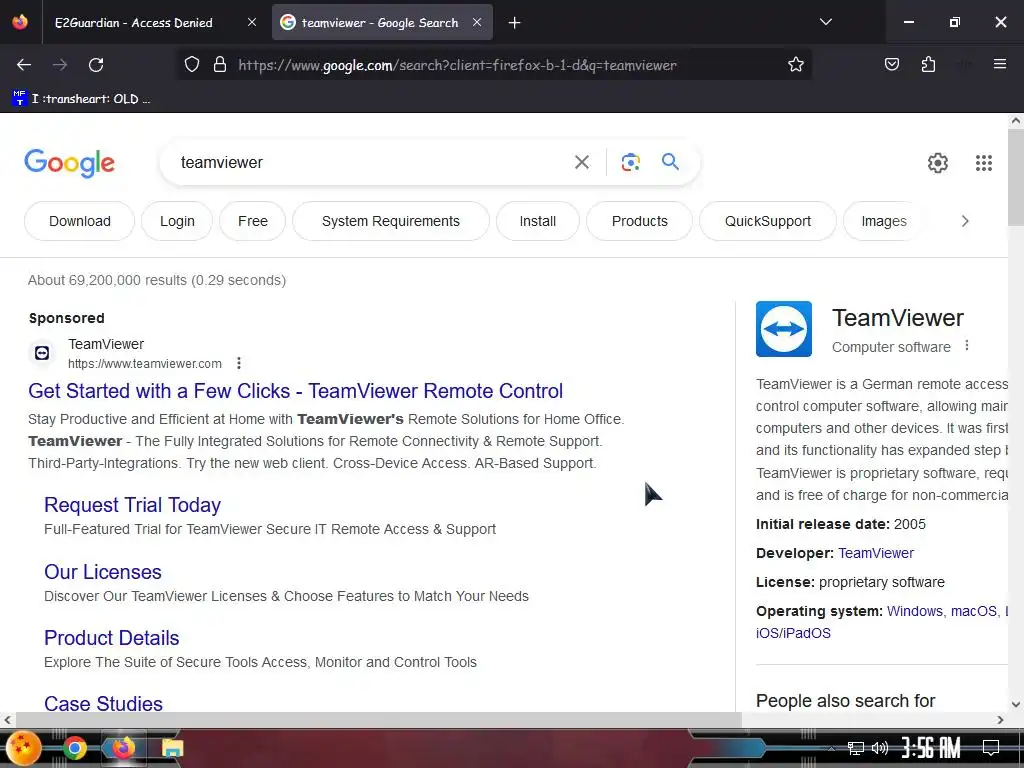Open a new tab with plus

point(514,23)
